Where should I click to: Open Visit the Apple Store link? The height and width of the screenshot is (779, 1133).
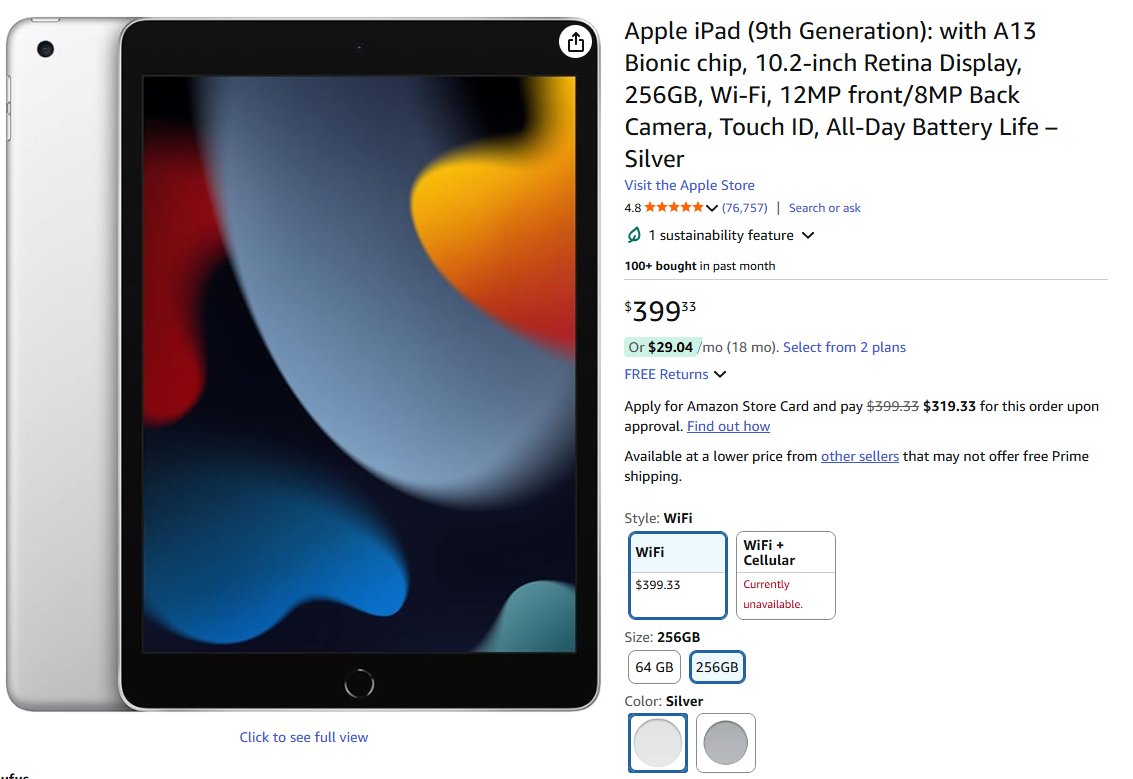(x=689, y=185)
